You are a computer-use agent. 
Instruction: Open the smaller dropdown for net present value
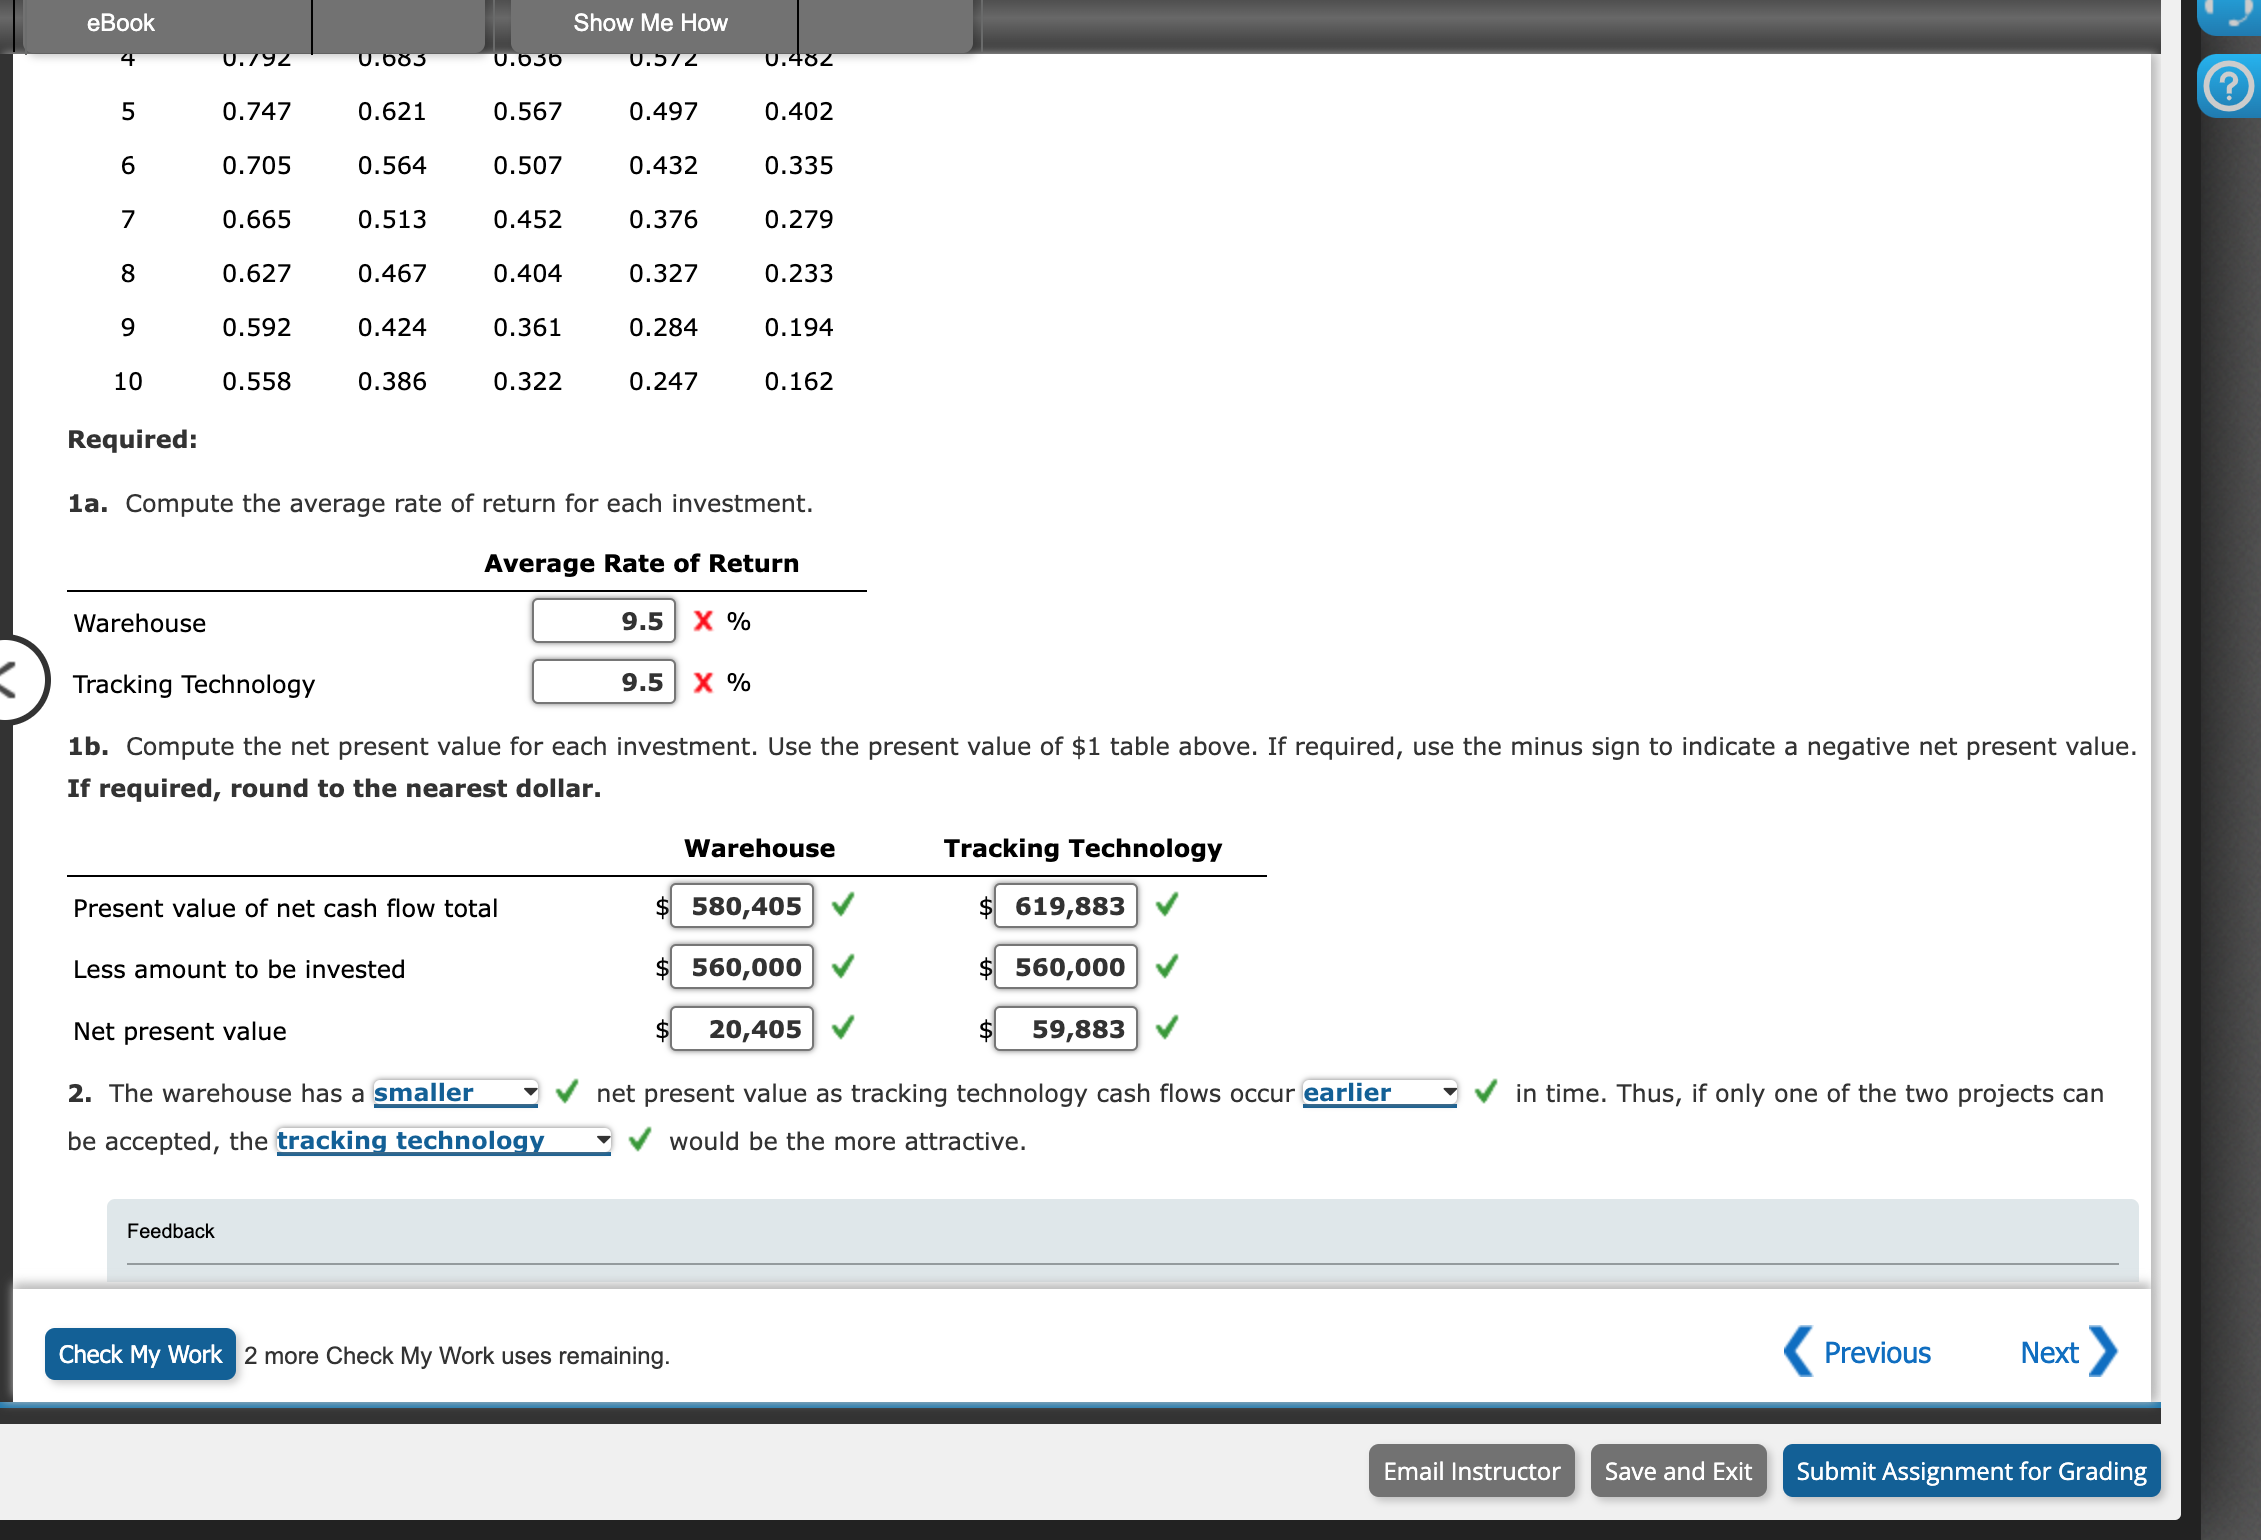click(x=456, y=1093)
